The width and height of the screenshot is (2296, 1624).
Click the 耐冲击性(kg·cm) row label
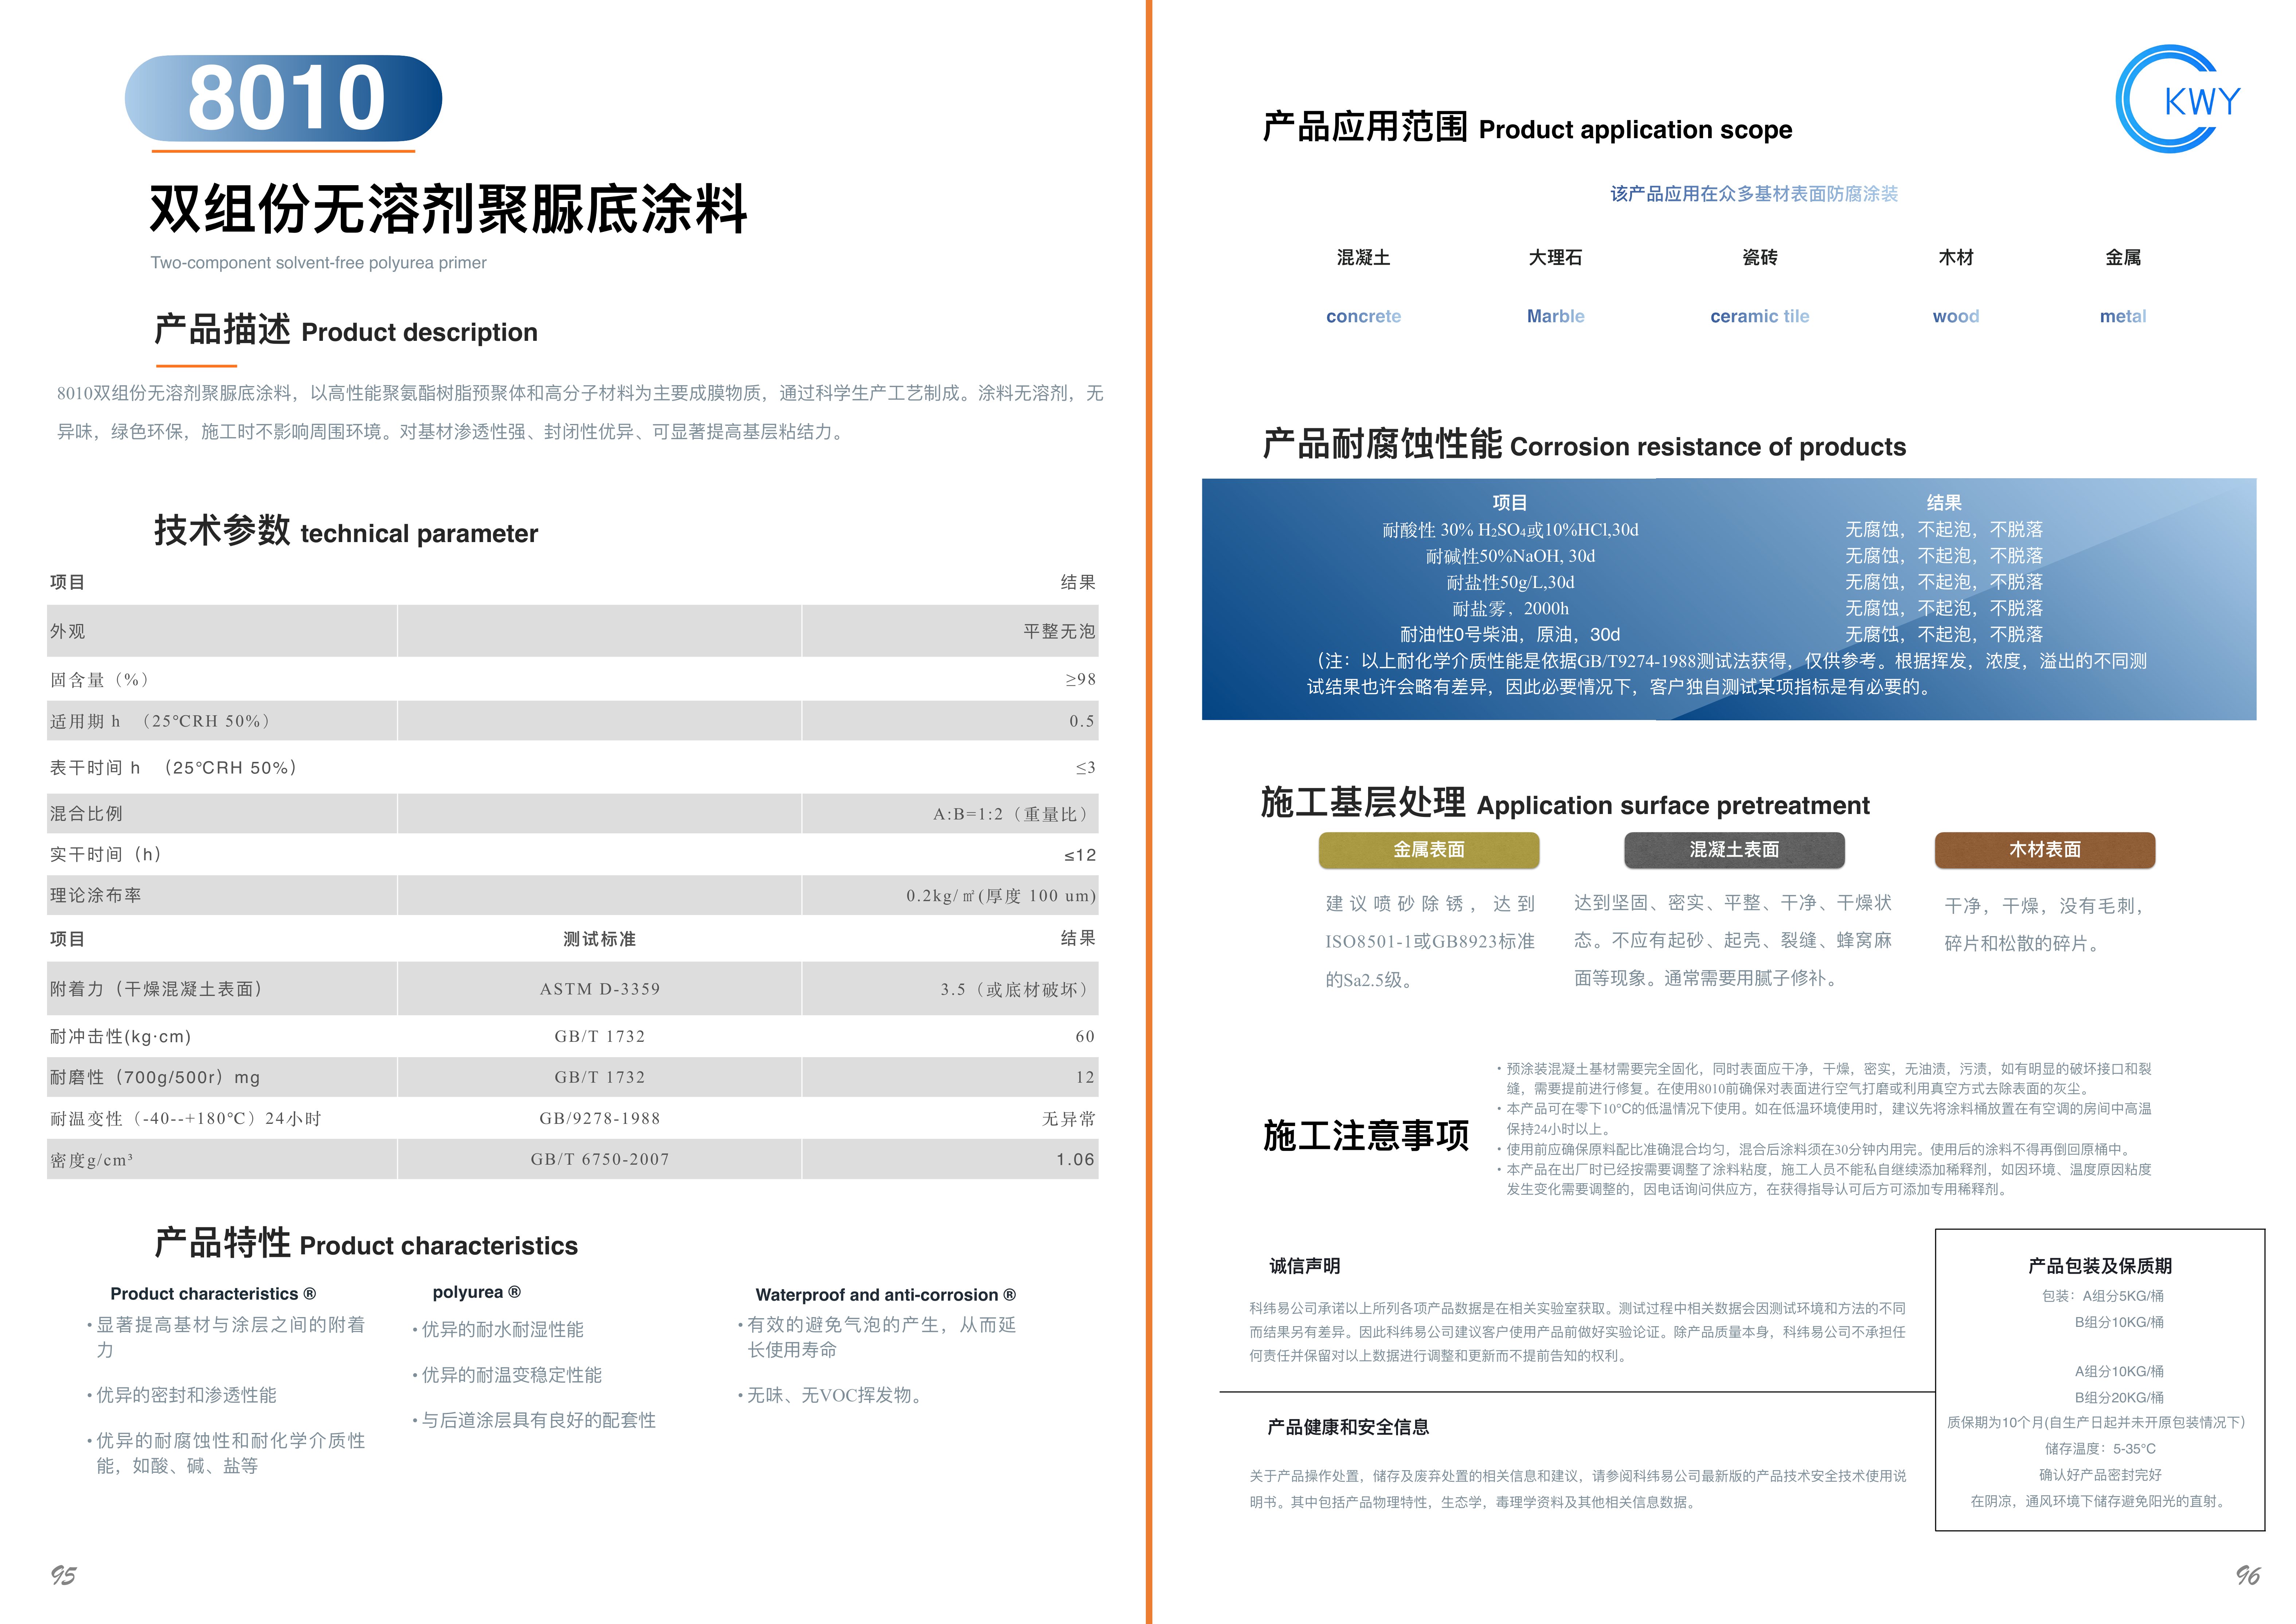point(120,1037)
